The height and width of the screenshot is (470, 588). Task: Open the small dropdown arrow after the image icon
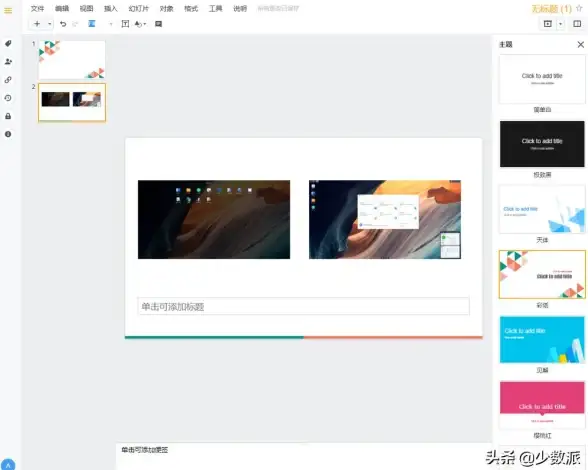coord(111,24)
